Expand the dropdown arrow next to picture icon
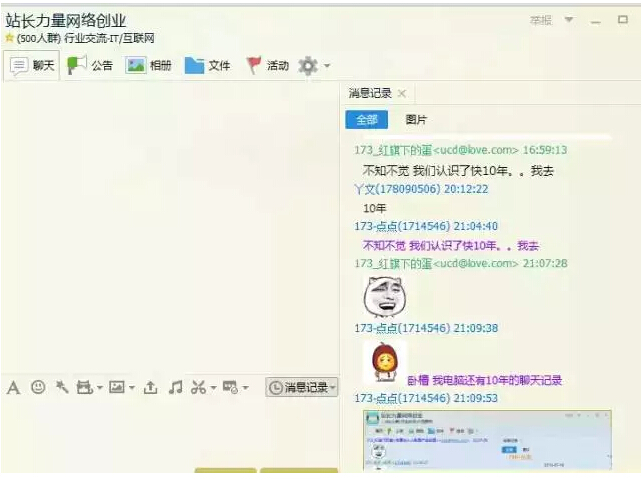 [x=131, y=388]
